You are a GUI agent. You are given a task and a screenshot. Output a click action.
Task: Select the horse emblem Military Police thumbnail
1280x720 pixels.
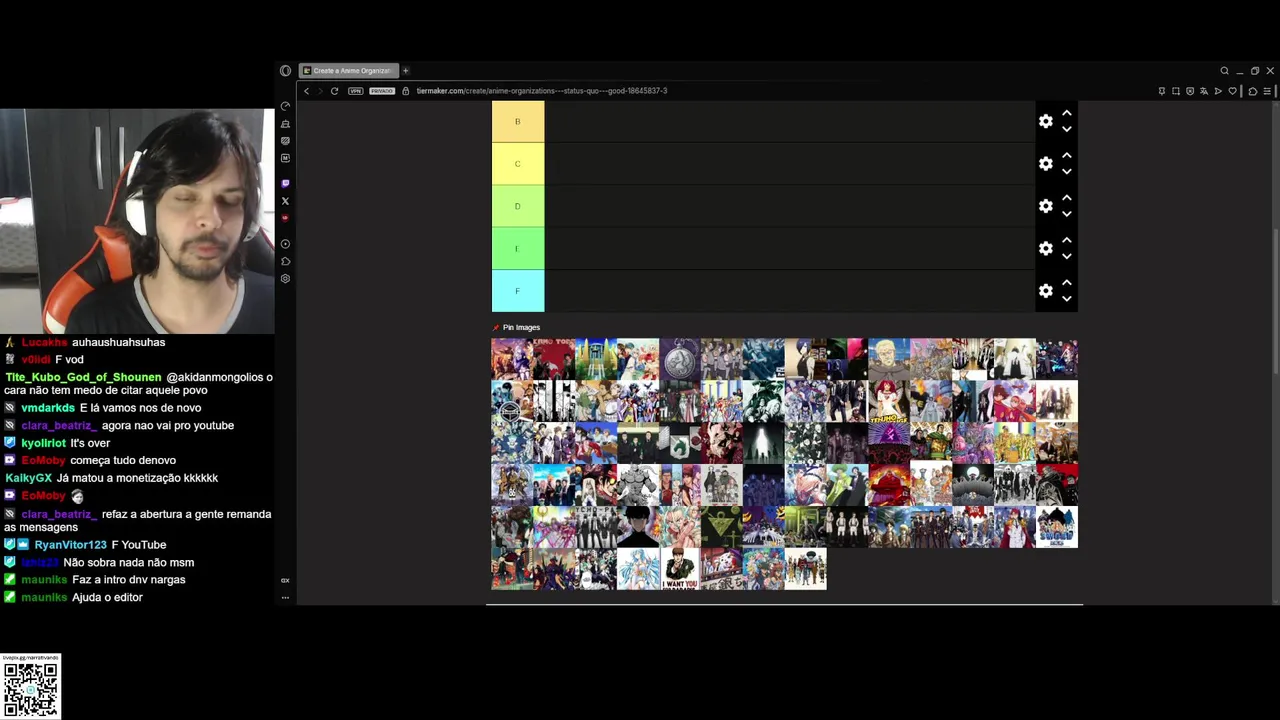coord(680,443)
